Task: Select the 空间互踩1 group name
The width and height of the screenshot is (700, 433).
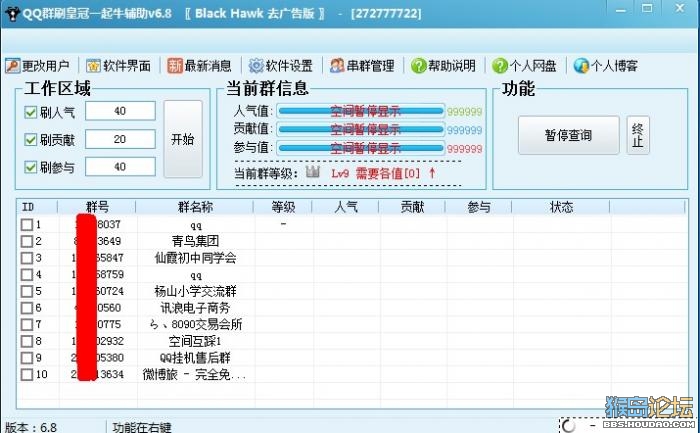Action: click(195, 341)
